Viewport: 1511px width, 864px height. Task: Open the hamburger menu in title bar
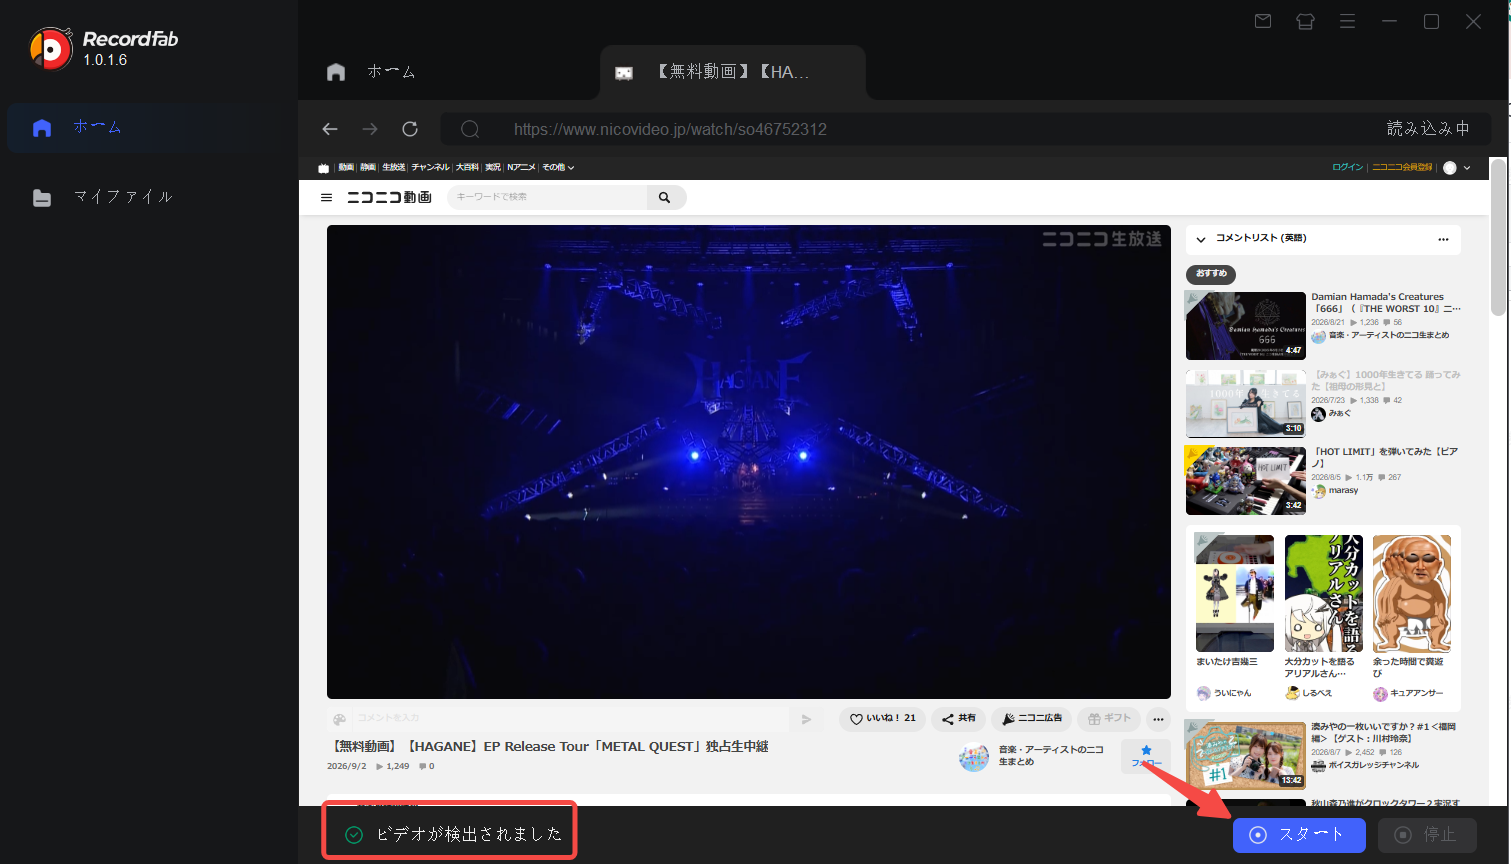[1347, 21]
